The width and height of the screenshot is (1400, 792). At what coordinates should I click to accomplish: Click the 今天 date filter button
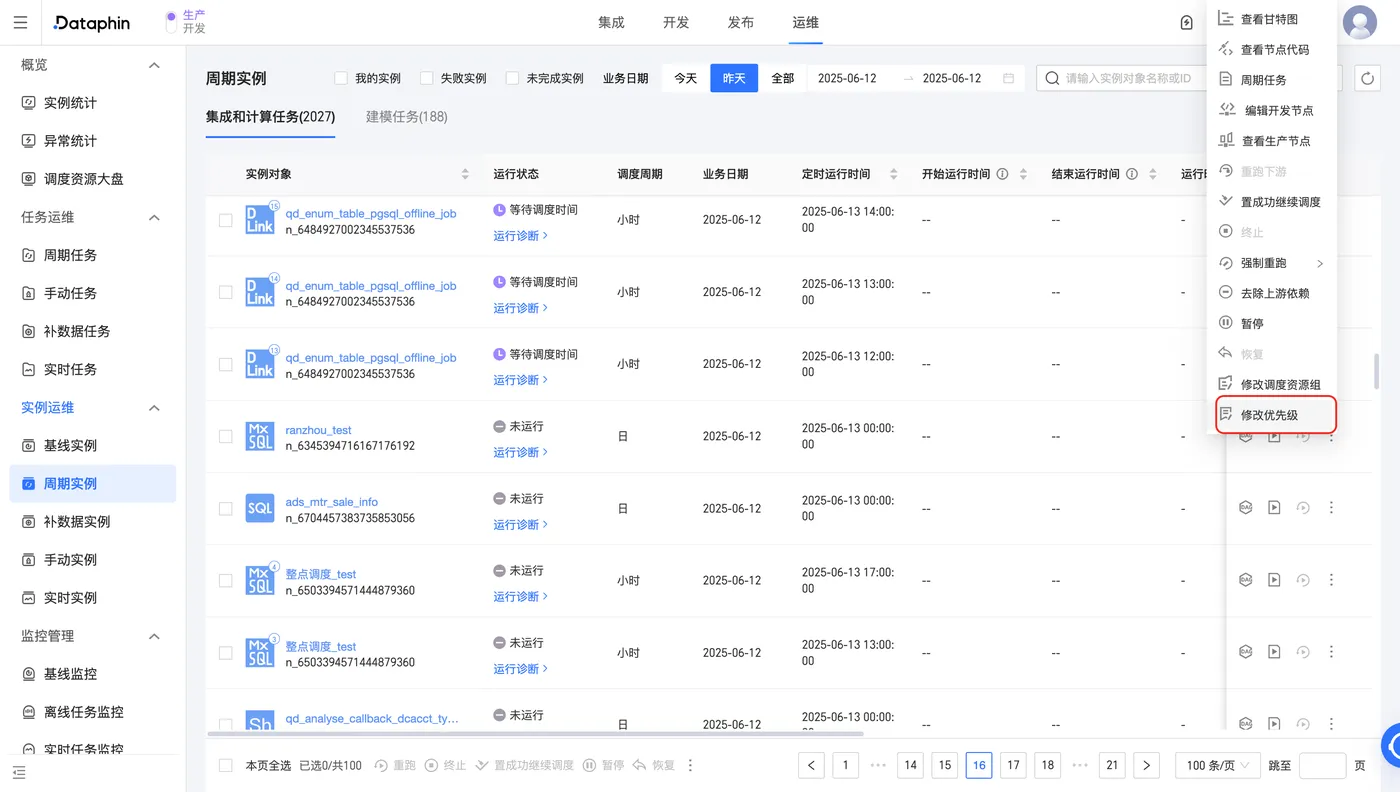click(x=685, y=78)
